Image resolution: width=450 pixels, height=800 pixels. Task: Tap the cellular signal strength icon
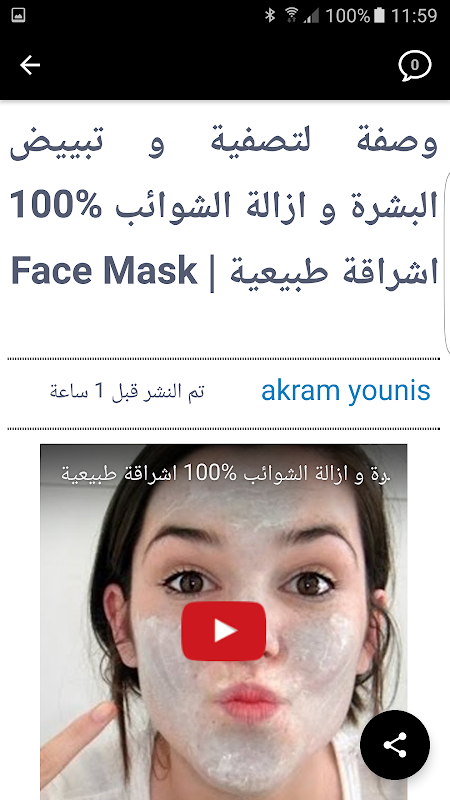coord(311,15)
